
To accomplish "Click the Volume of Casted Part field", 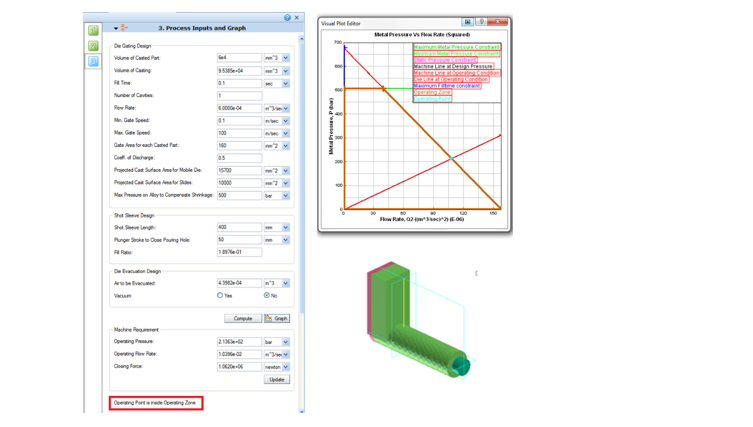I will [x=239, y=58].
